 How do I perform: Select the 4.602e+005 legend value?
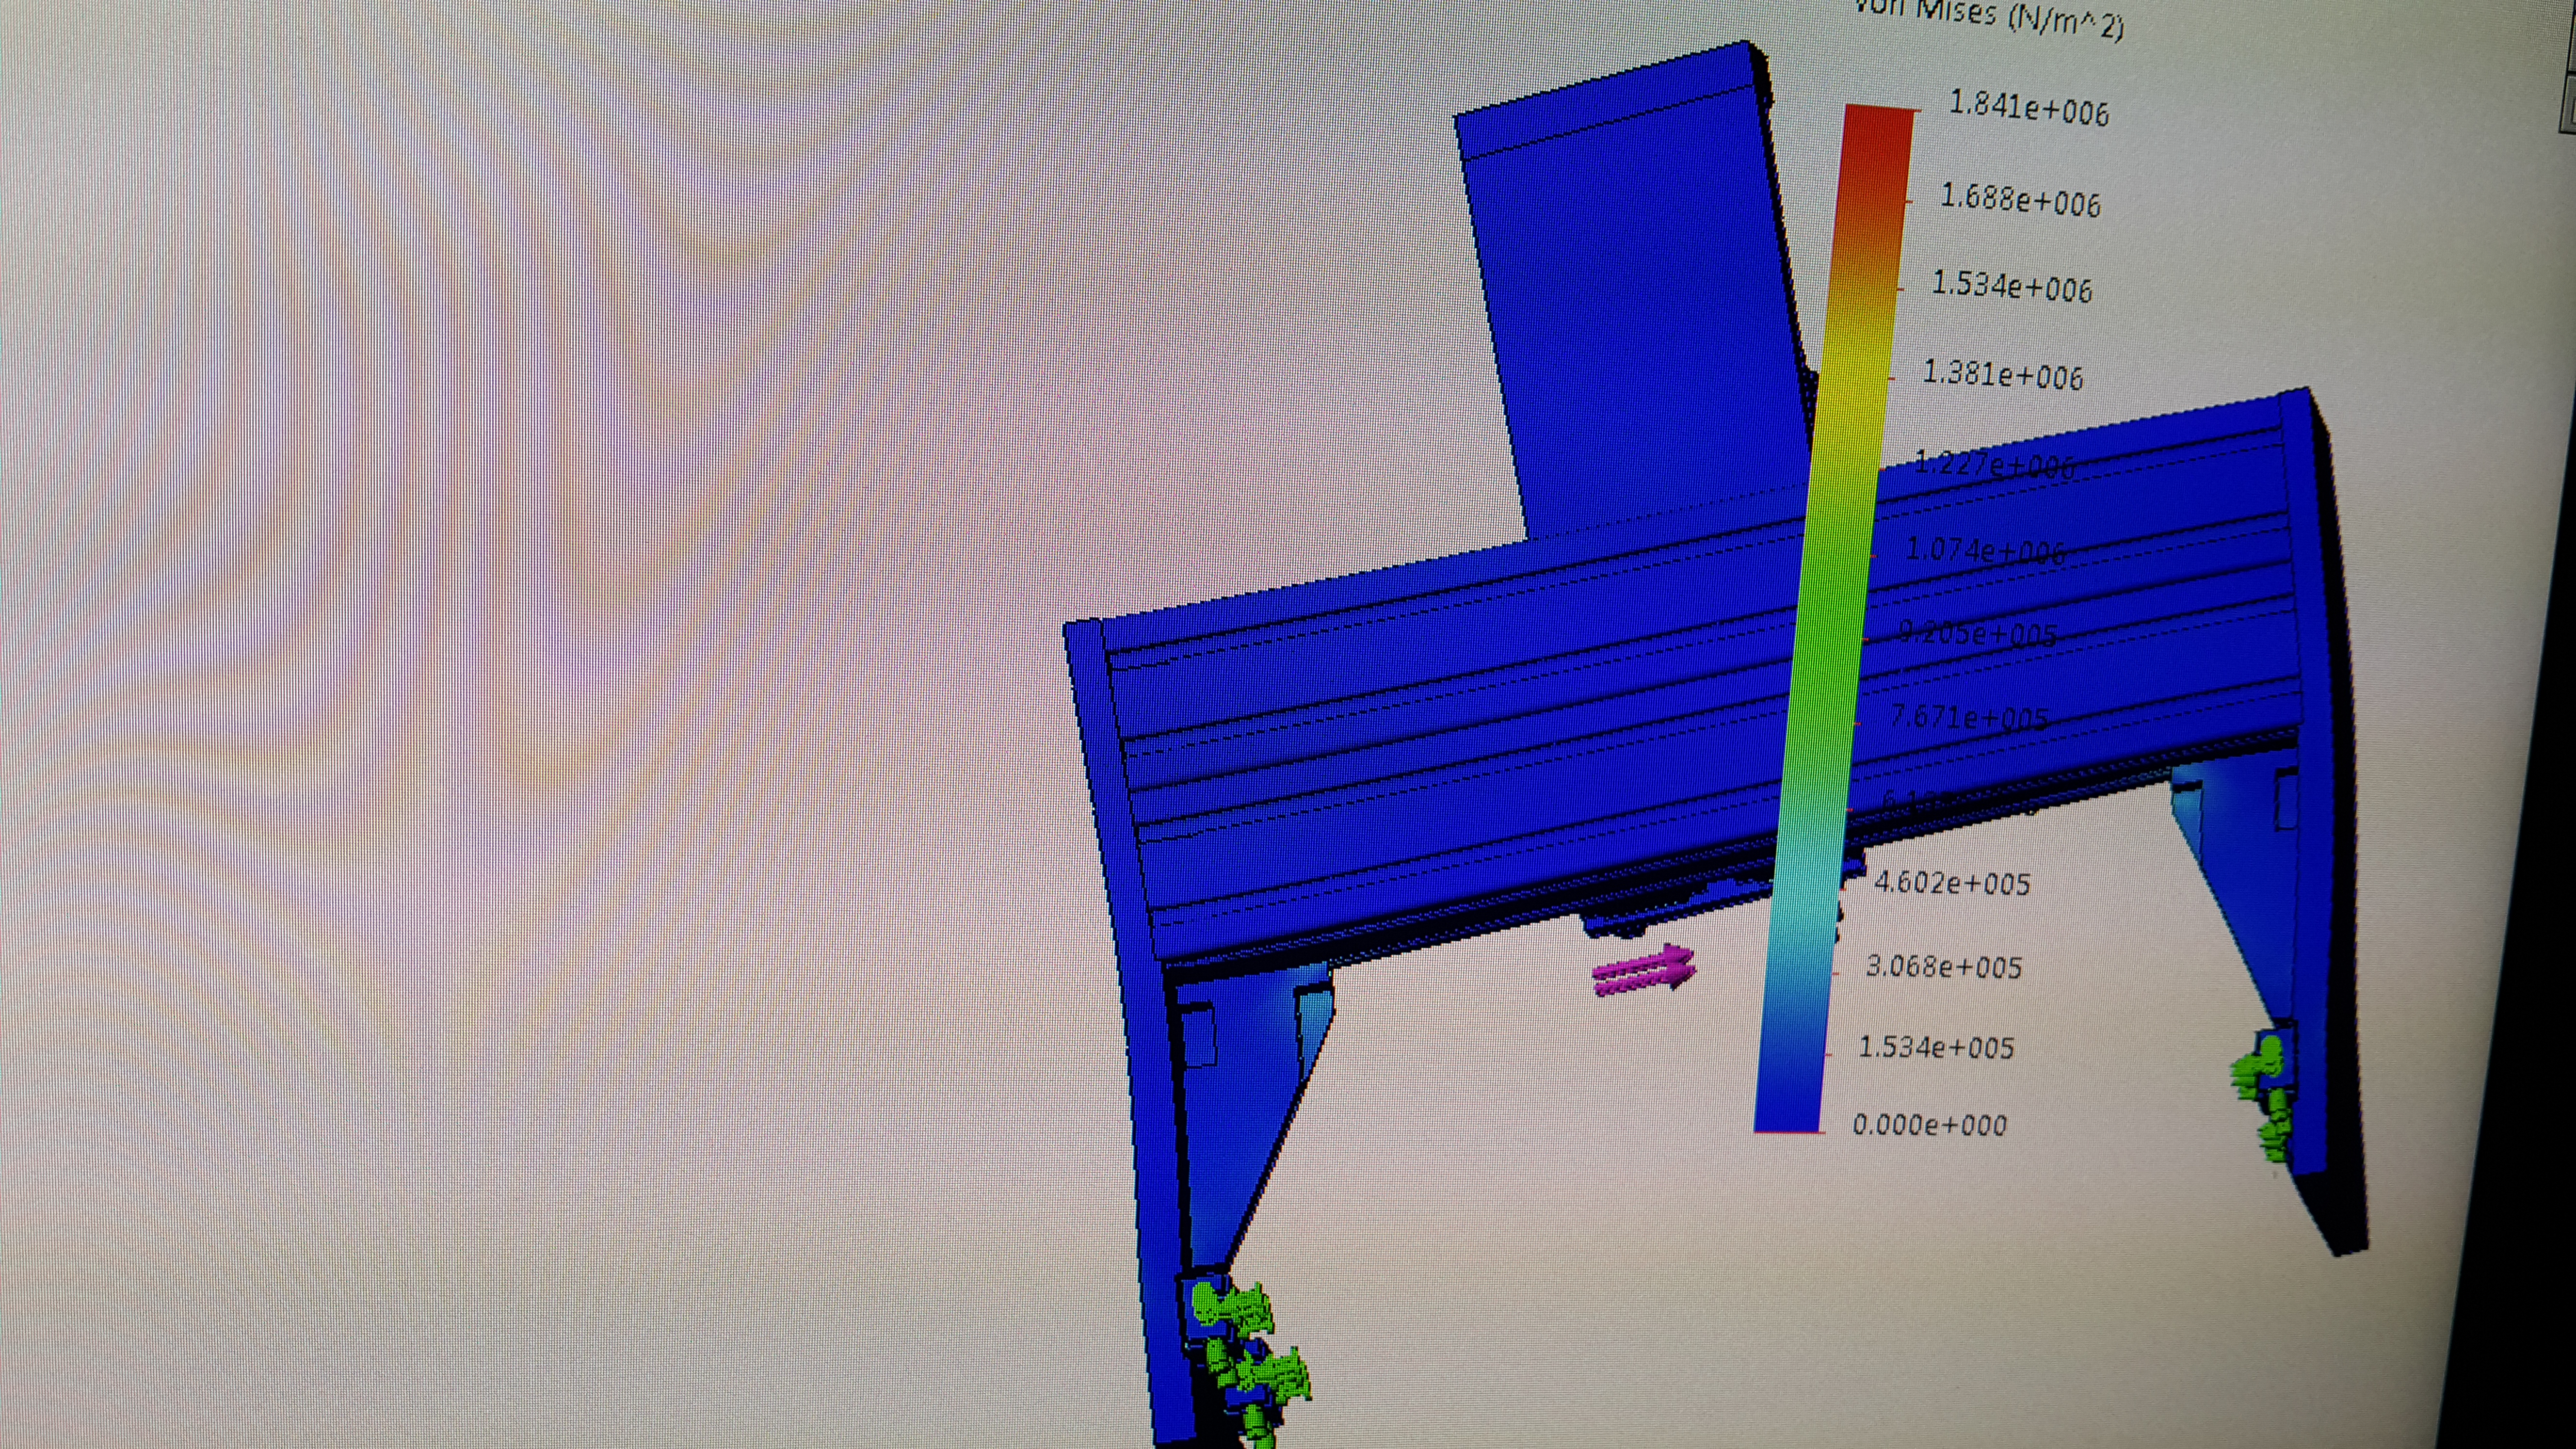[x=1952, y=883]
